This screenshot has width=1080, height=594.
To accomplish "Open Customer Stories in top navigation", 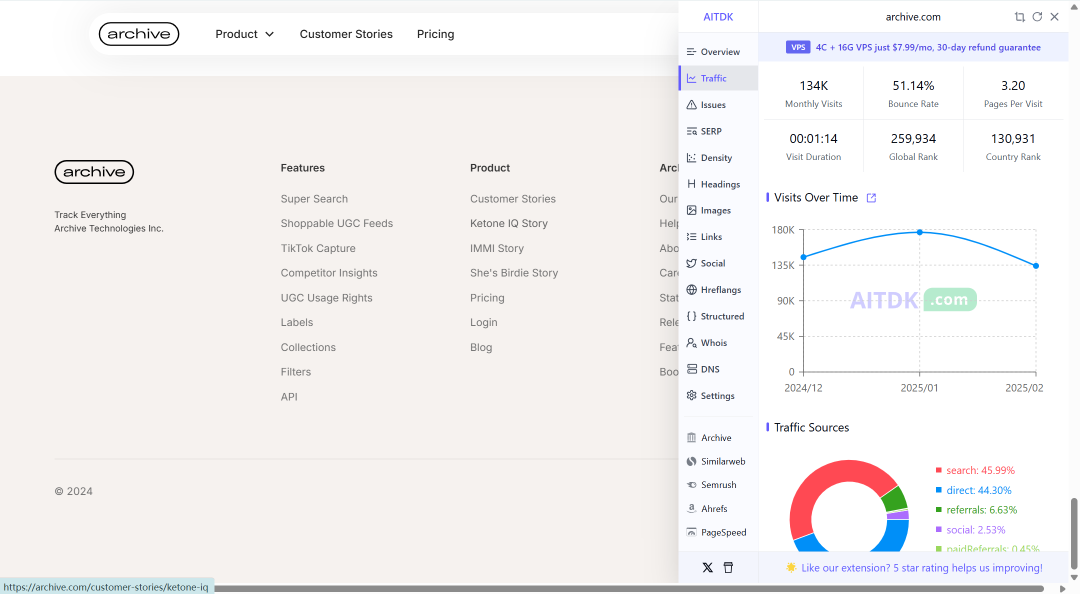I will pyautogui.click(x=346, y=34).
